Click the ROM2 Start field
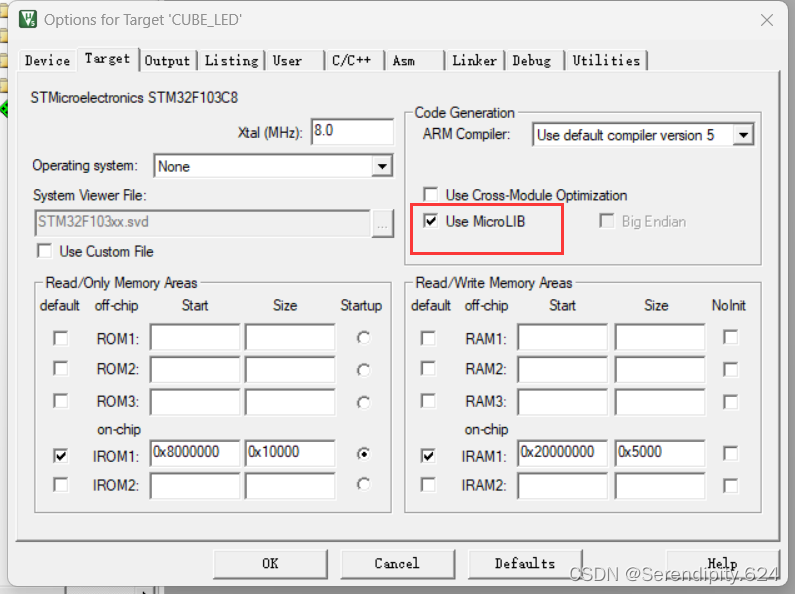 (x=195, y=369)
